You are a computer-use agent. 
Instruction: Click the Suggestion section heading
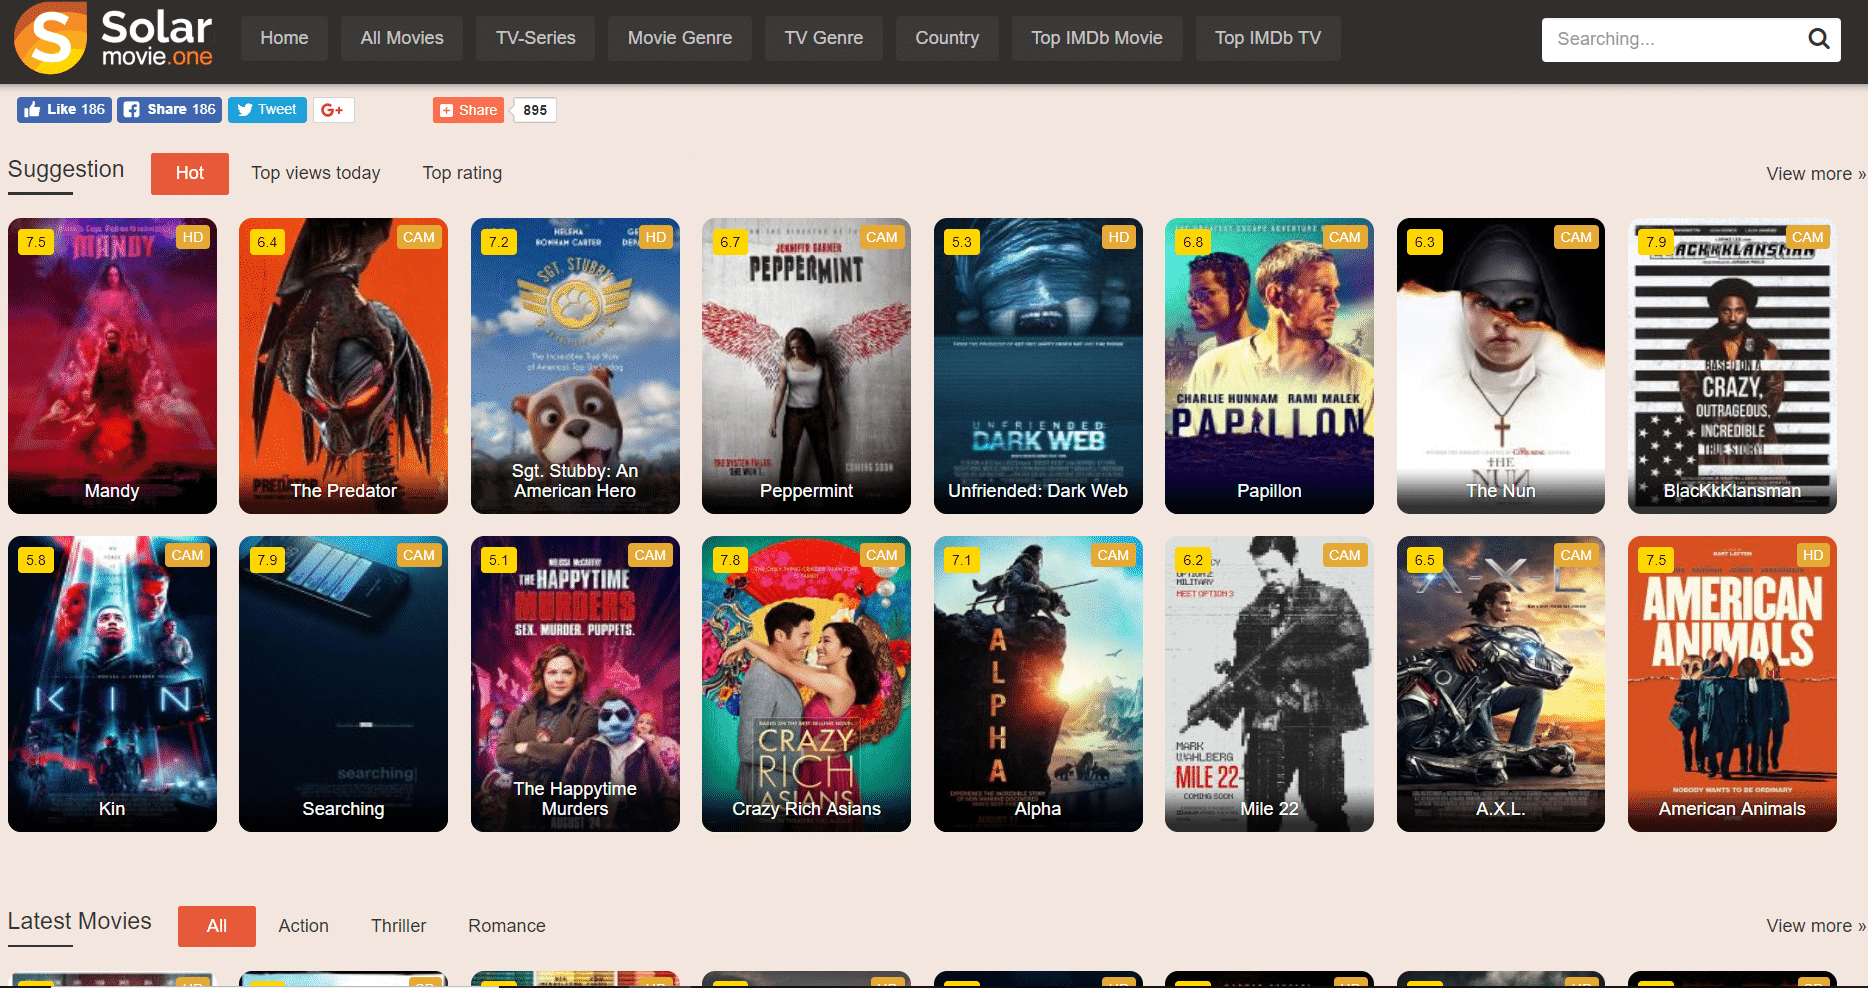point(66,170)
